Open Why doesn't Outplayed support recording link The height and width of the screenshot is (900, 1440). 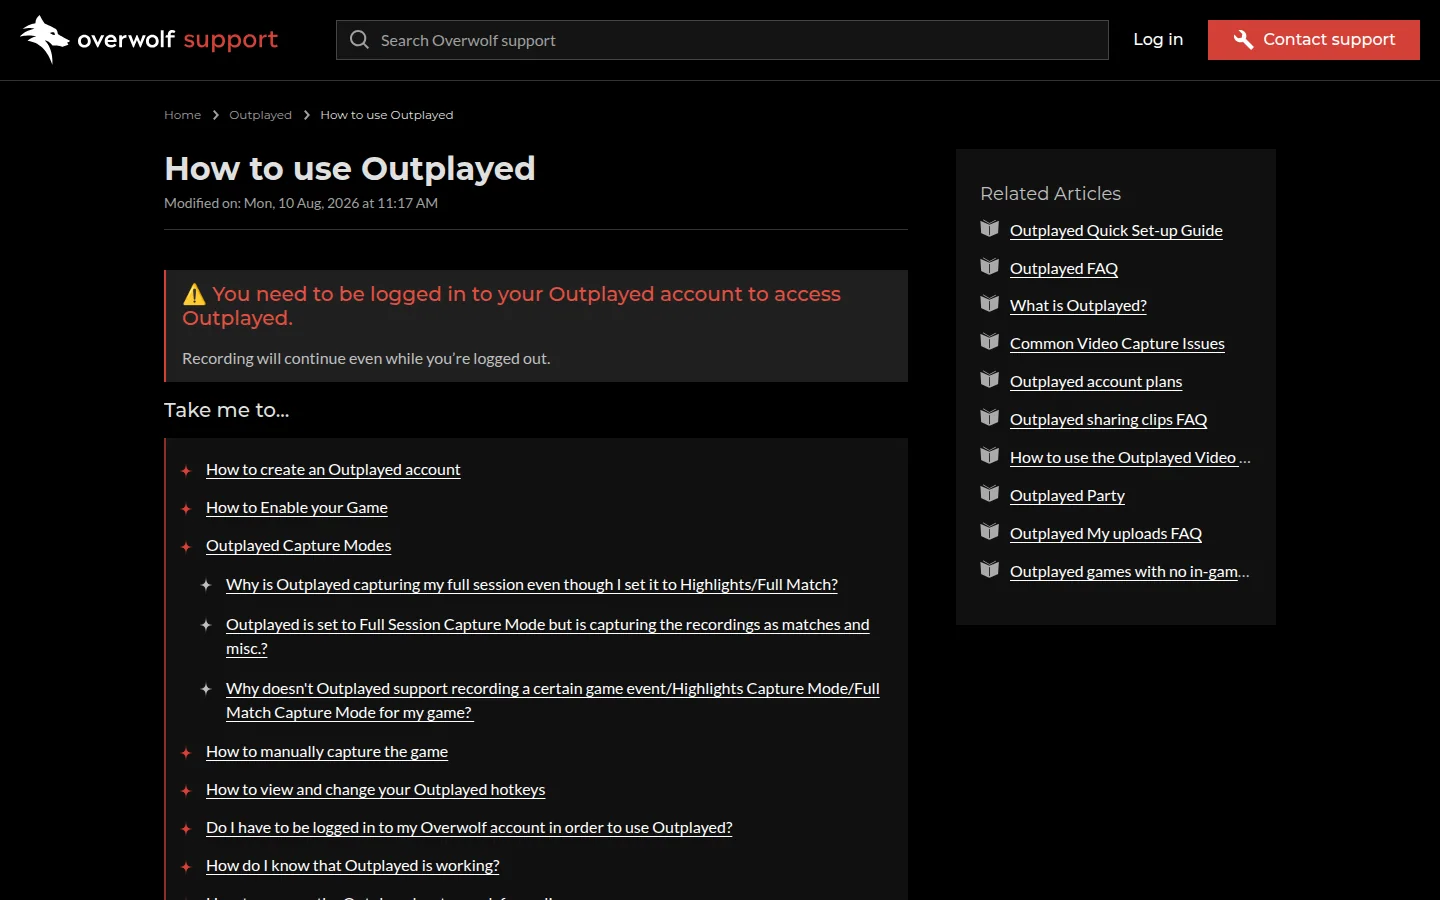pyautogui.click(x=553, y=701)
